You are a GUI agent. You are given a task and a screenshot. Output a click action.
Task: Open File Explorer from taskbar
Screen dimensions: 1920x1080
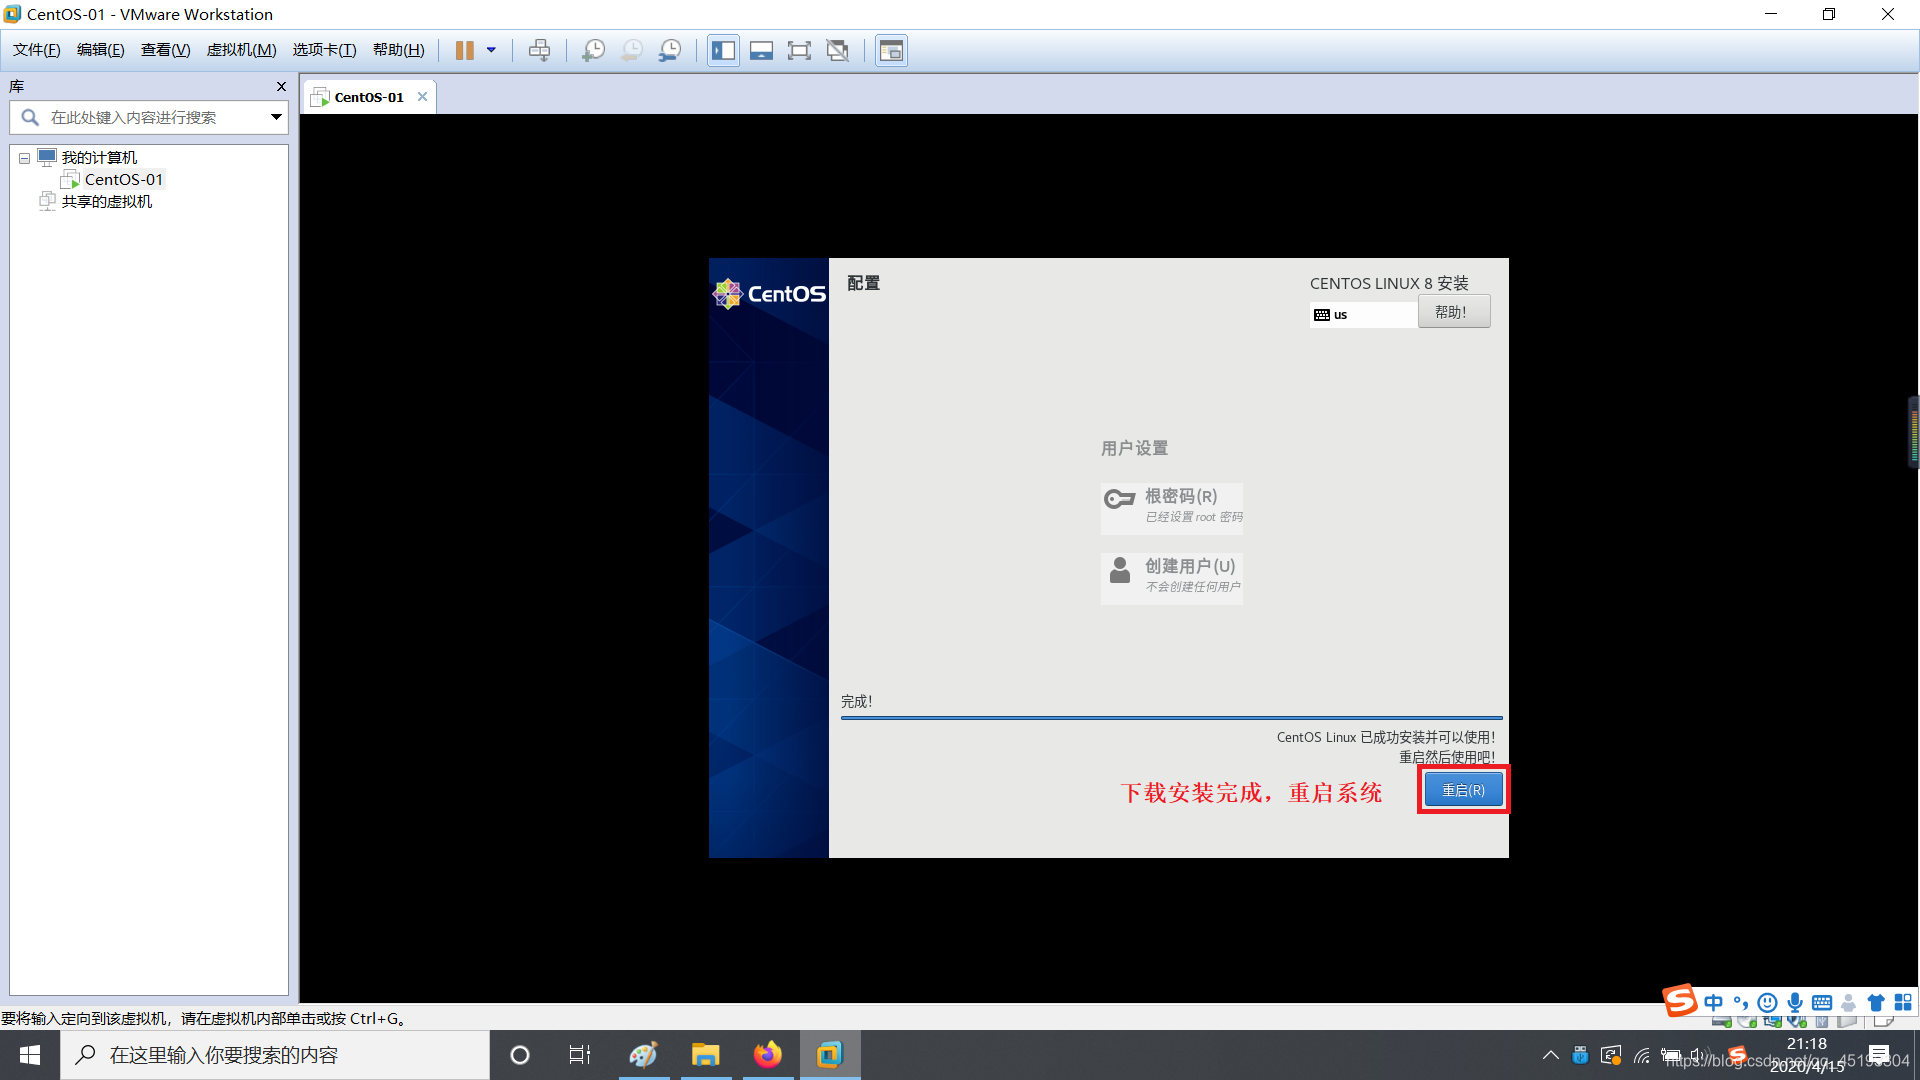coord(706,1055)
